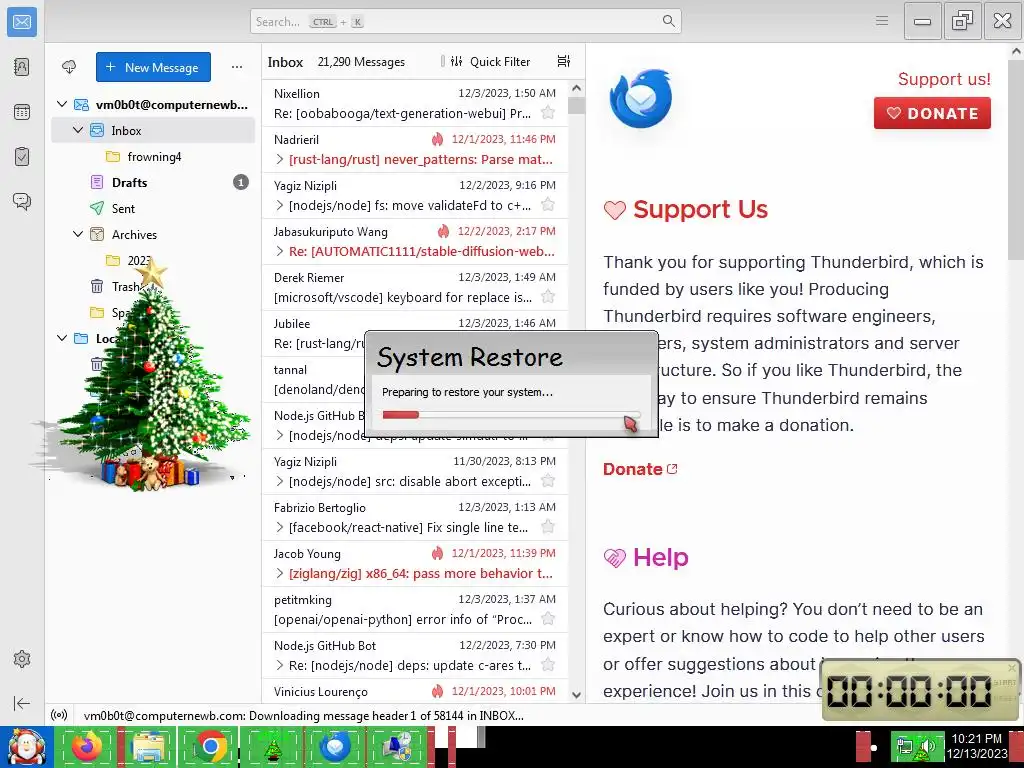This screenshot has height=768, width=1024.
Task: Open the Calendar space
Action: coord(22,112)
